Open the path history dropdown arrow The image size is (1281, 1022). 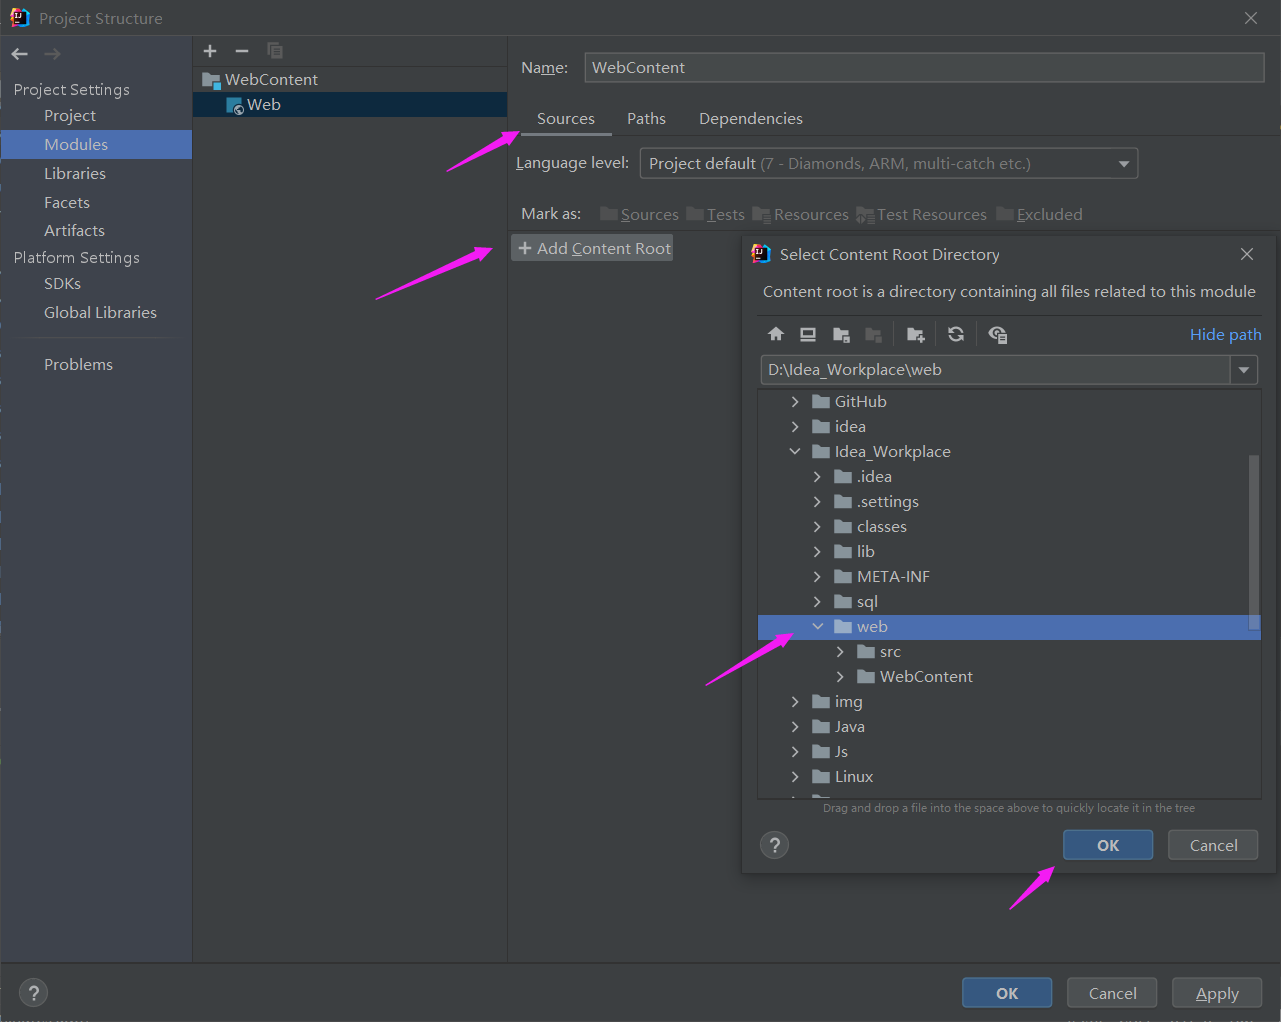pos(1243,370)
